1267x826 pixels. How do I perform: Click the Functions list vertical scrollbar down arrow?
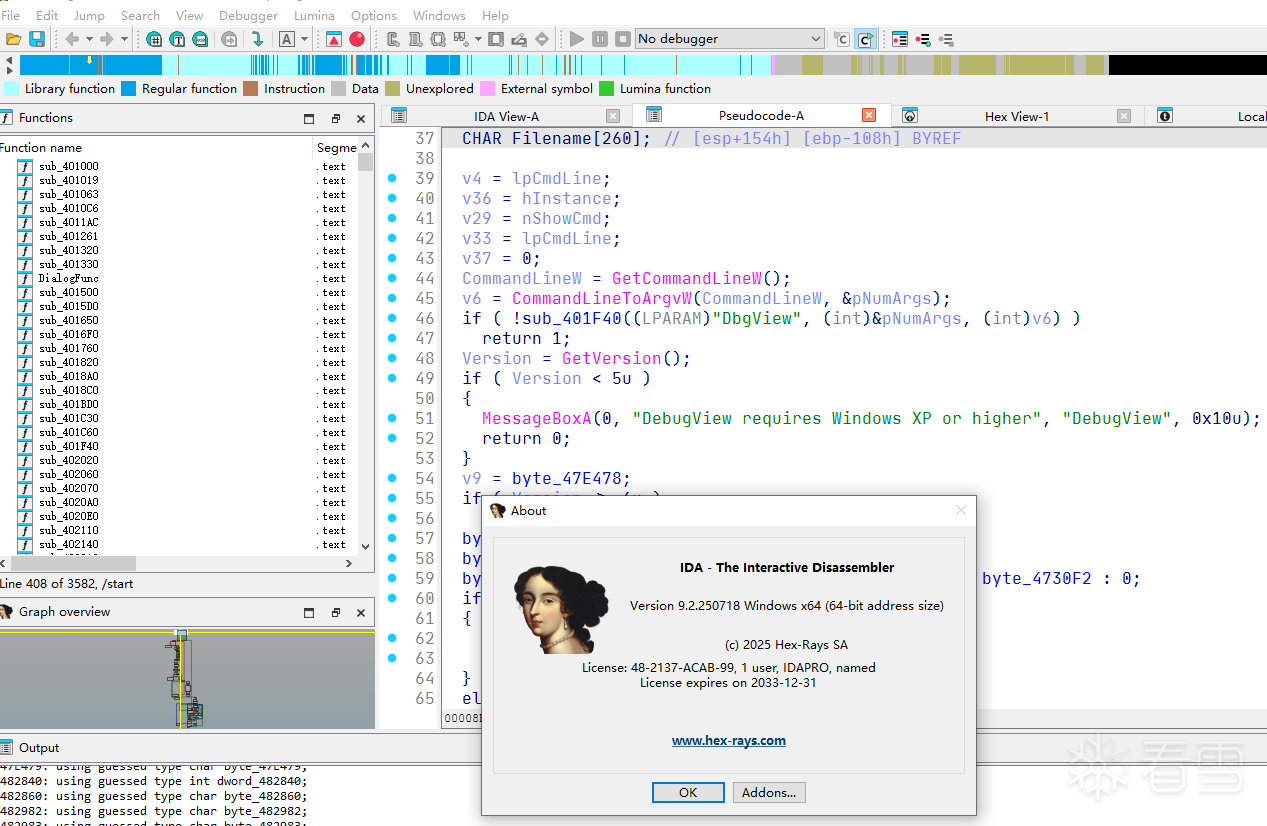(365, 546)
